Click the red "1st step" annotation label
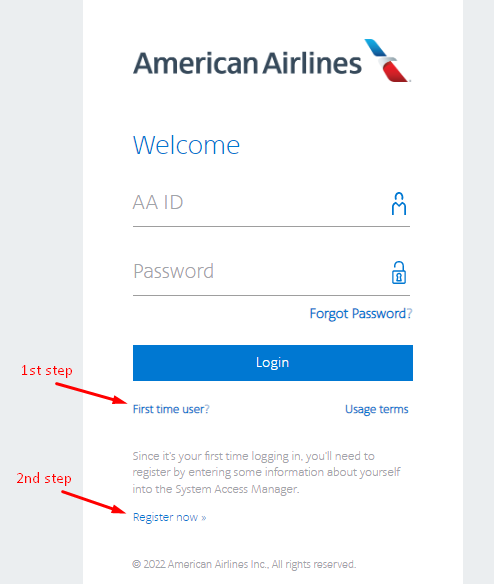 point(47,371)
